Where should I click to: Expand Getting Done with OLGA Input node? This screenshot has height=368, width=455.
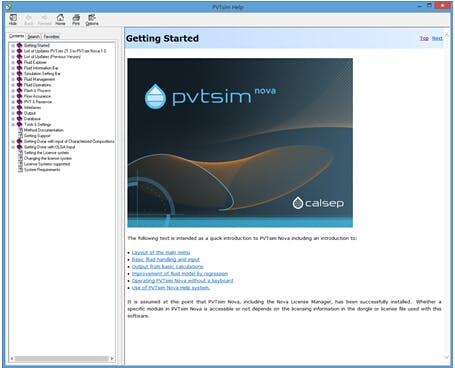pos(13,147)
